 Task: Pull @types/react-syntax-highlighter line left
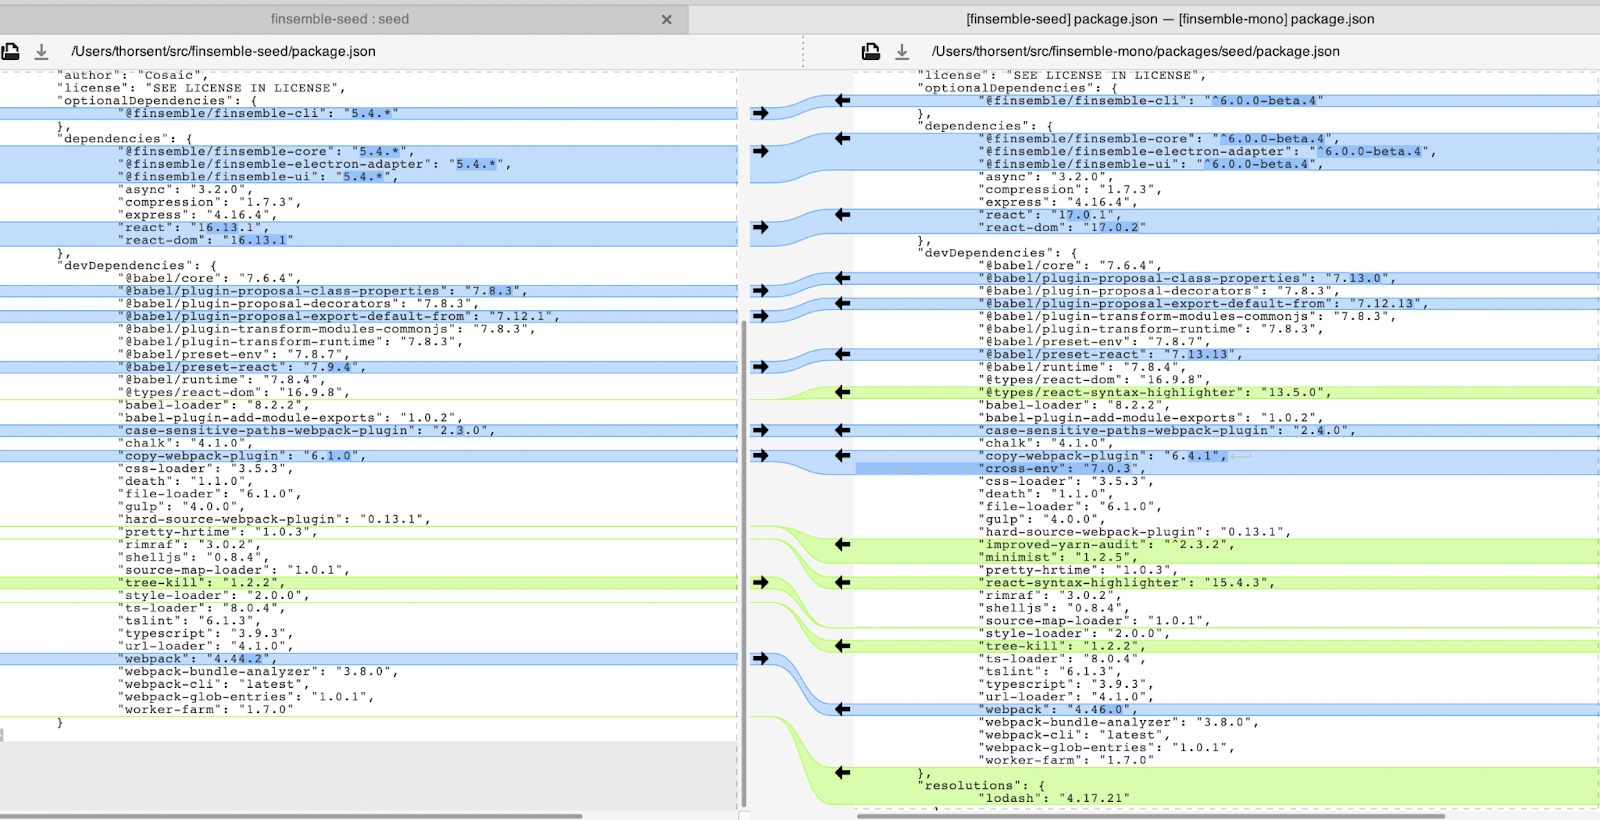point(842,392)
